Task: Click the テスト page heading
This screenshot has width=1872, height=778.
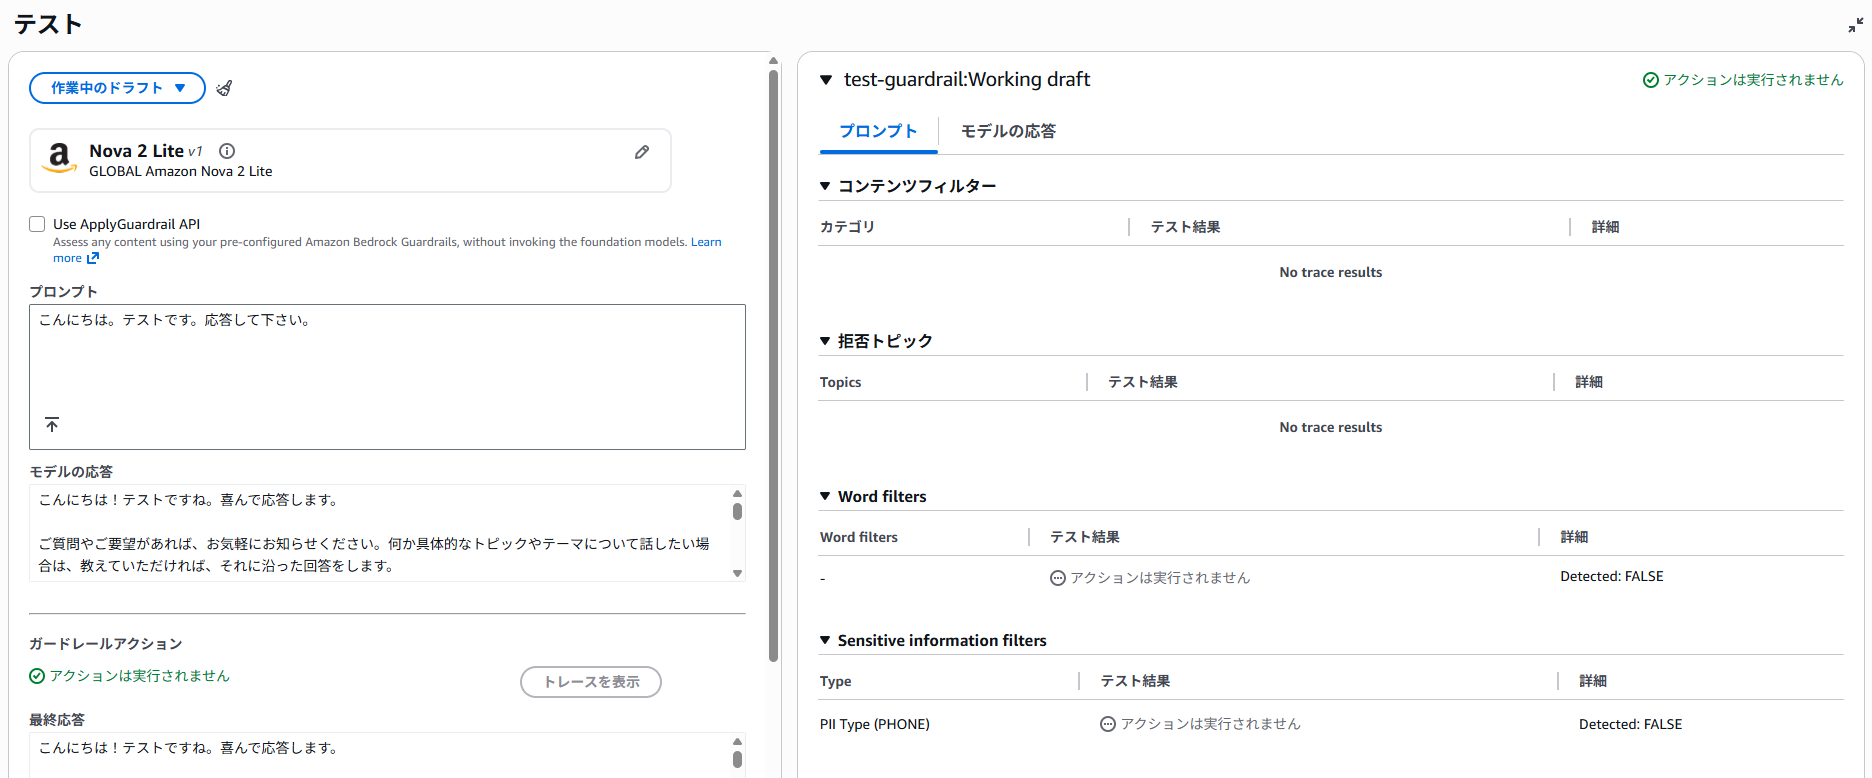Action: tap(48, 24)
